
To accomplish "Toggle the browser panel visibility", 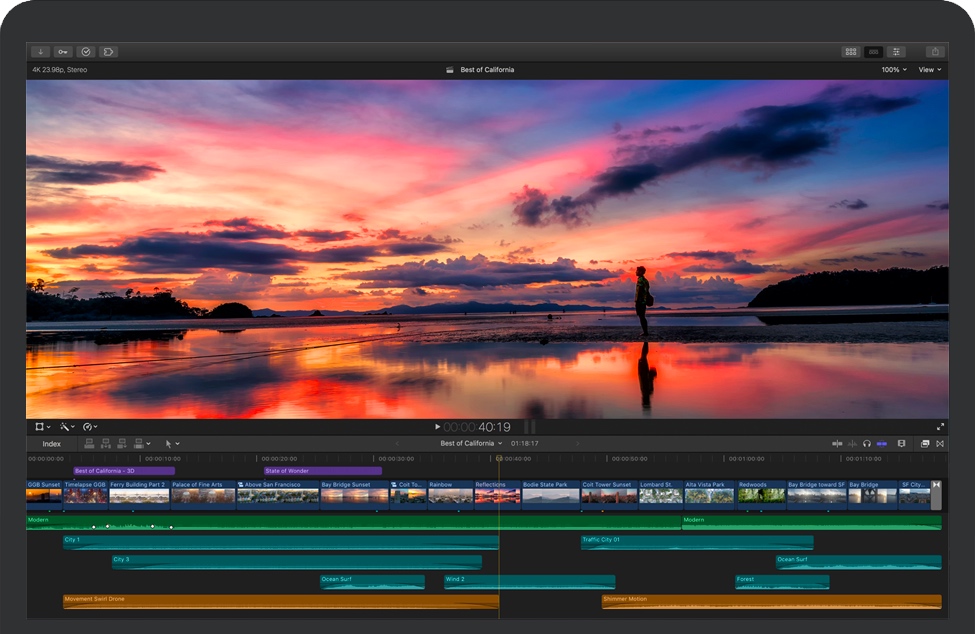I will [x=851, y=51].
